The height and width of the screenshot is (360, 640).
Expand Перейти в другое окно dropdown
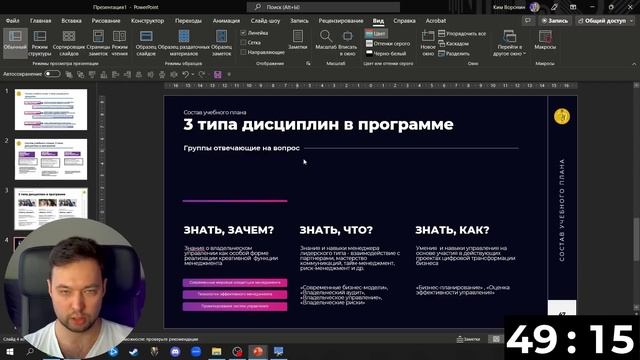(509, 42)
